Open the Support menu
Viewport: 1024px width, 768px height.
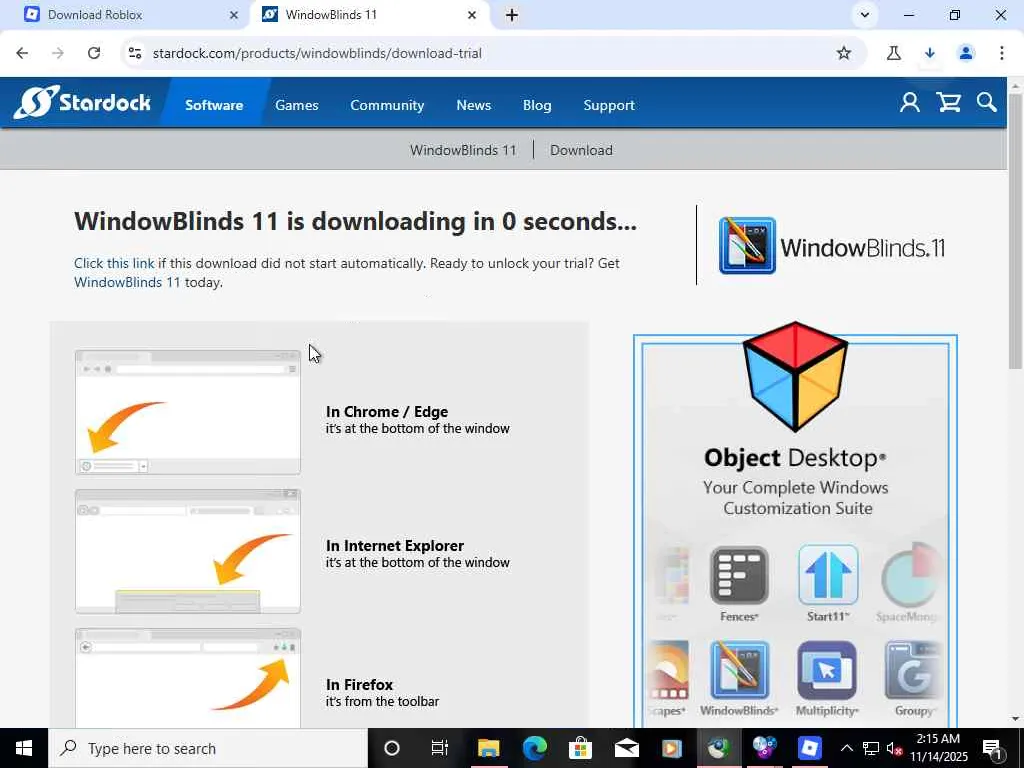tap(609, 105)
